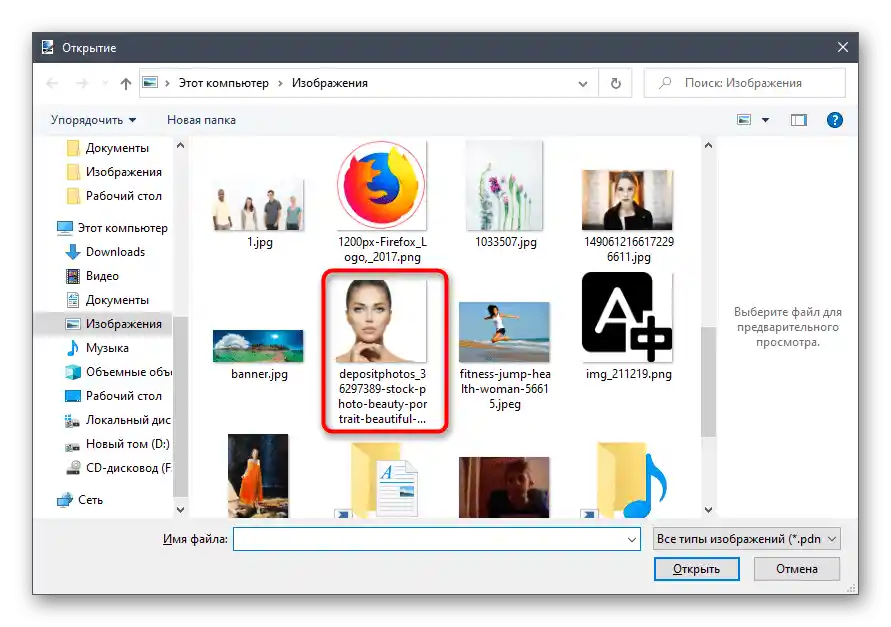
Task: Click the Back navigation arrow
Action: pos(52,84)
